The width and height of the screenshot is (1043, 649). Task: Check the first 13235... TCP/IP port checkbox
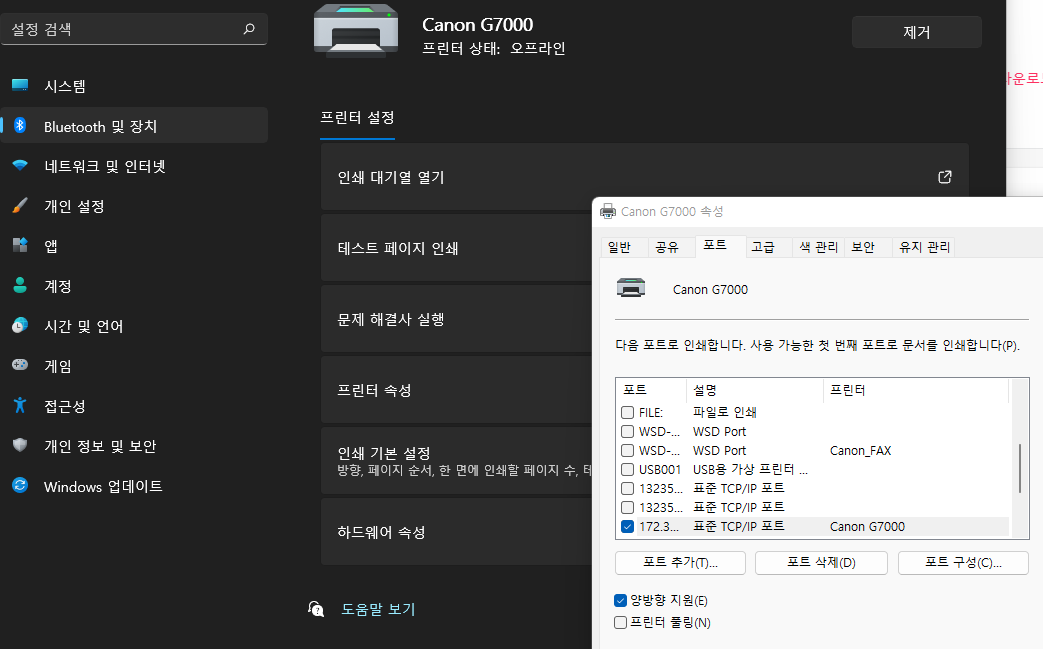pos(627,489)
